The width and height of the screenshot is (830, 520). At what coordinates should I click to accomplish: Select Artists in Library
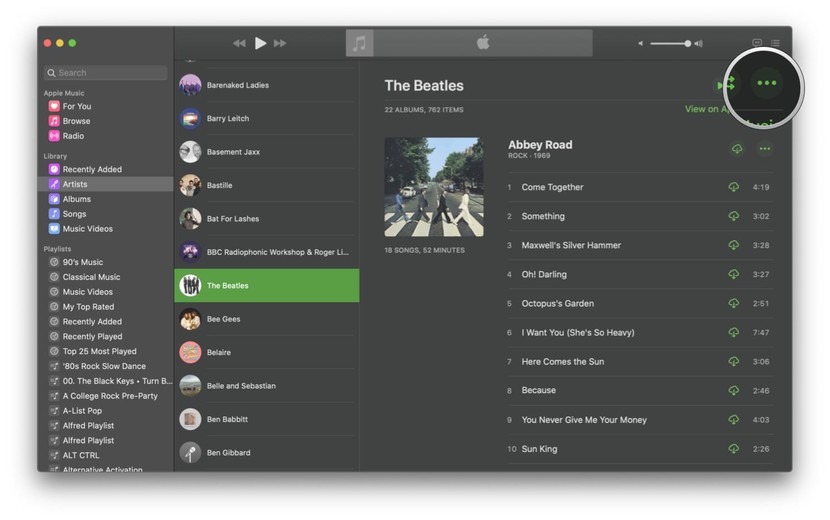coord(105,184)
